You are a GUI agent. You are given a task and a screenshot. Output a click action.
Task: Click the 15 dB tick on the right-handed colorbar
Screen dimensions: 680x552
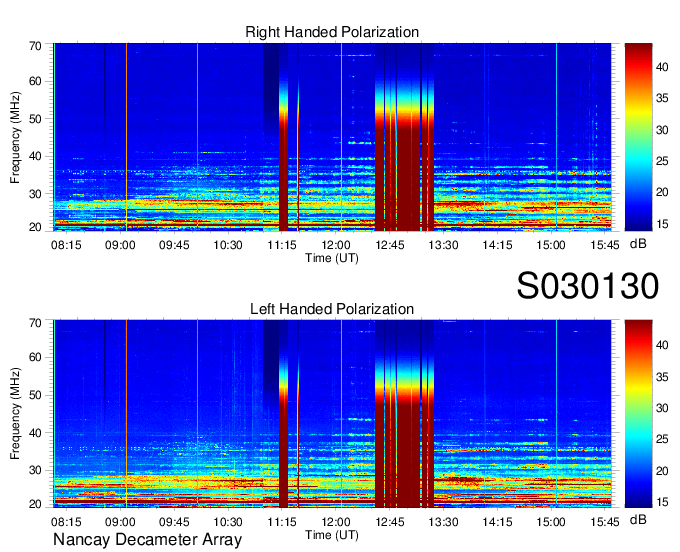point(662,224)
